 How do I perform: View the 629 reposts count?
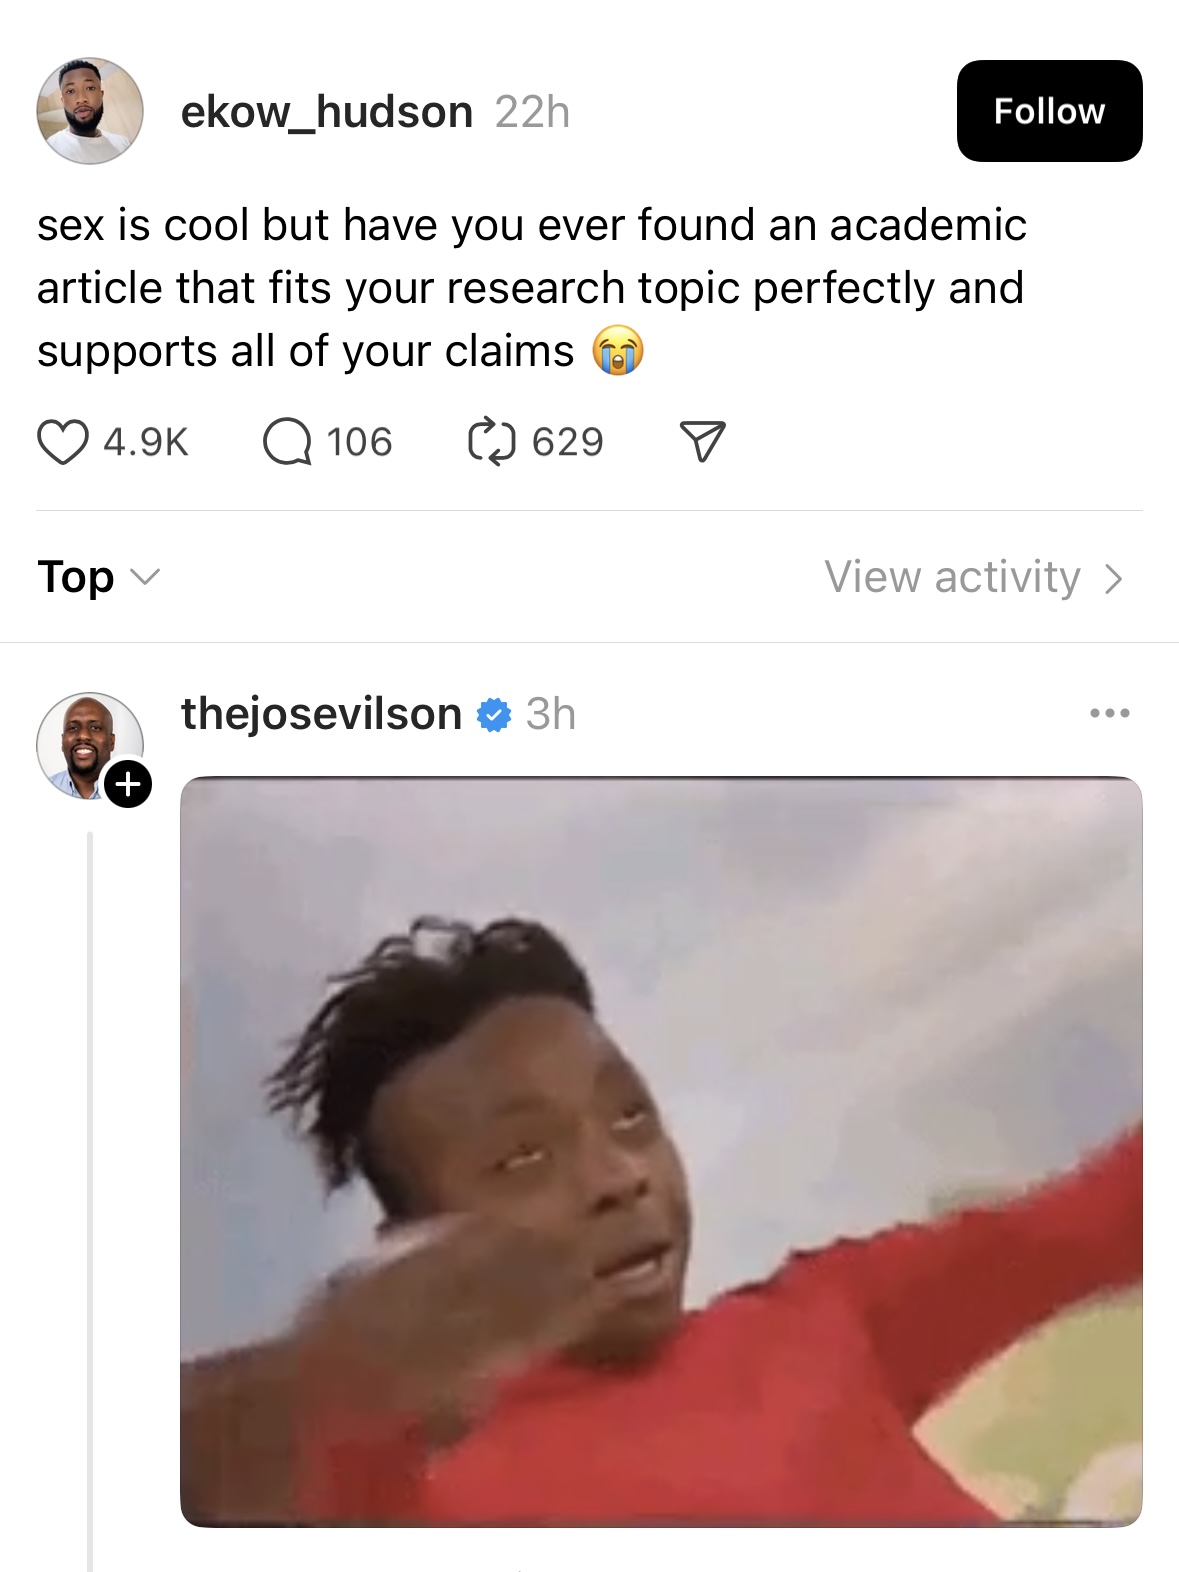pyautogui.click(x=568, y=442)
